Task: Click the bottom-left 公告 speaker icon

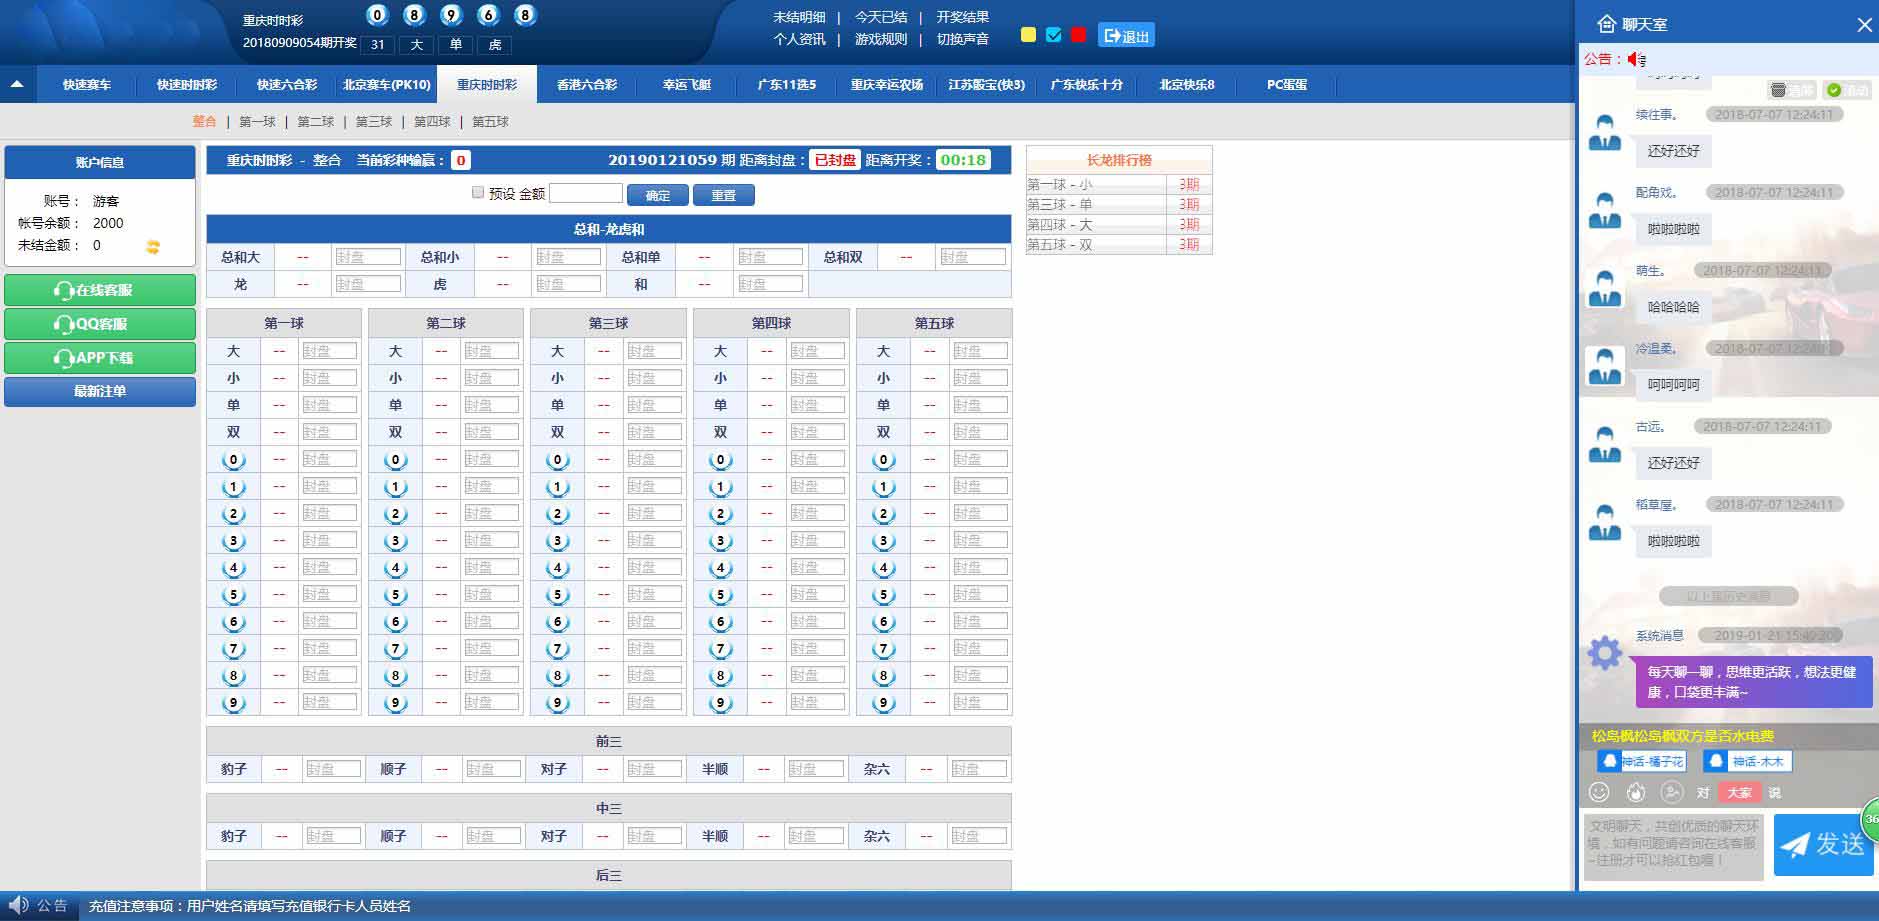Action: (x=19, y=906)
